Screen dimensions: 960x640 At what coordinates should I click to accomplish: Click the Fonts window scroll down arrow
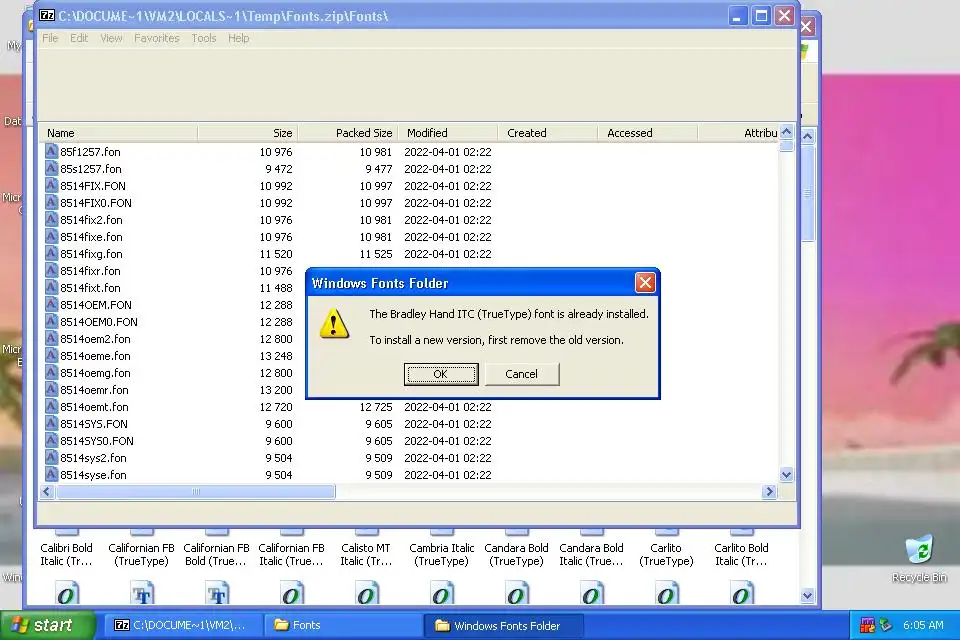808,595
